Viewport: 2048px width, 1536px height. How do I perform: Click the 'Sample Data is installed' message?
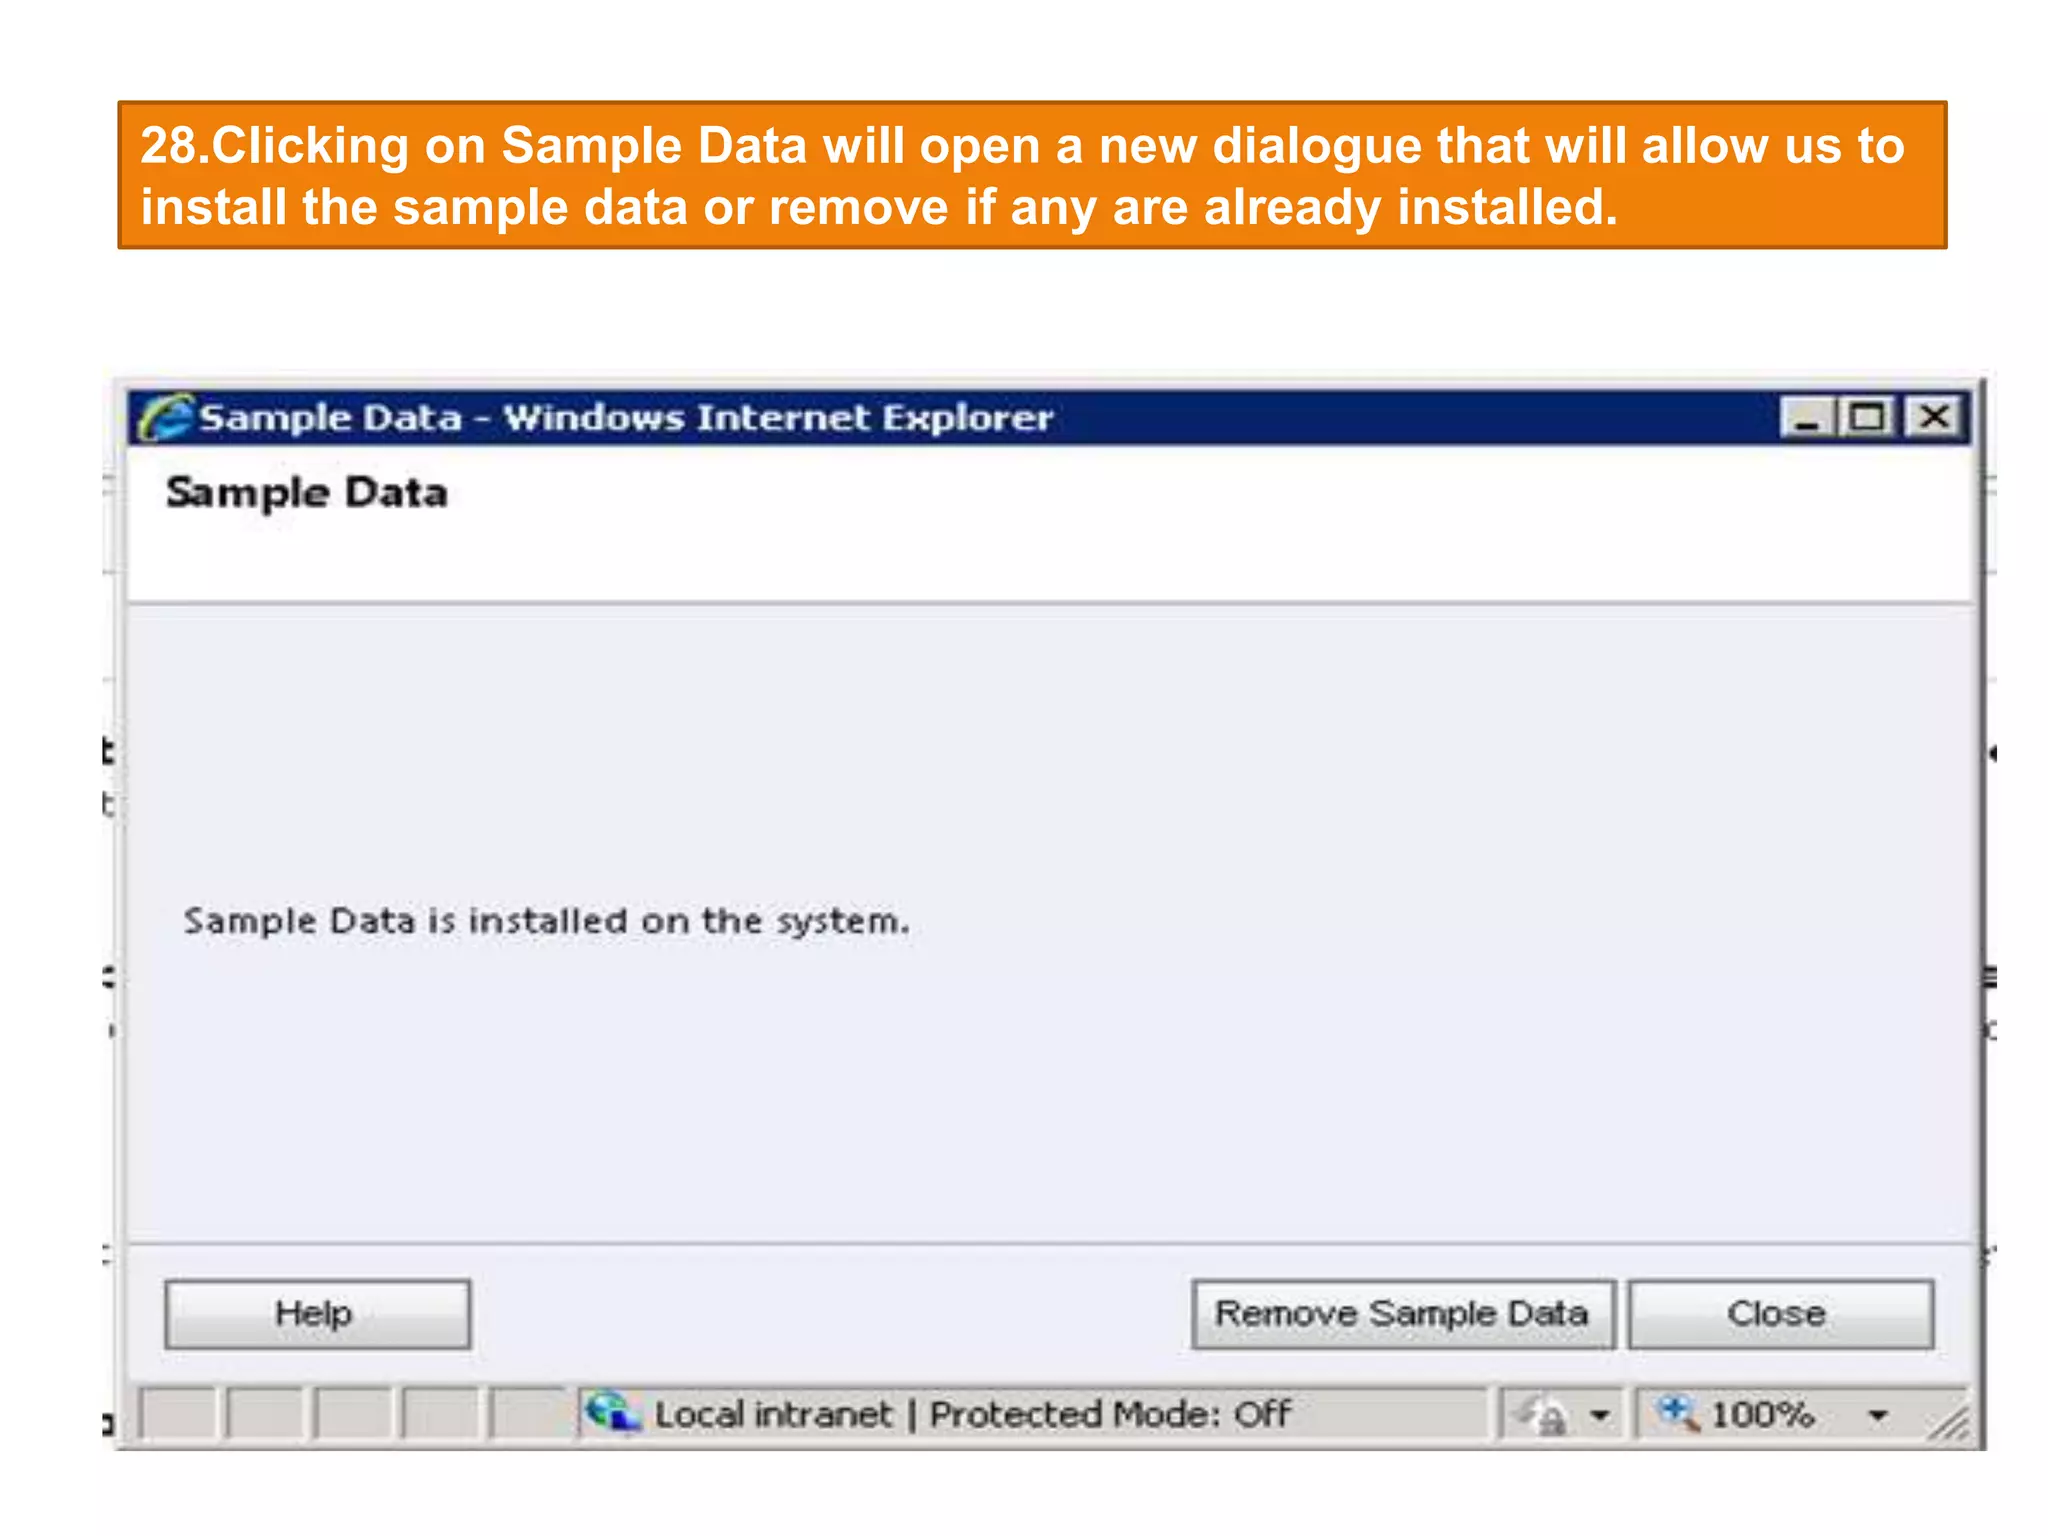(546, 921)
